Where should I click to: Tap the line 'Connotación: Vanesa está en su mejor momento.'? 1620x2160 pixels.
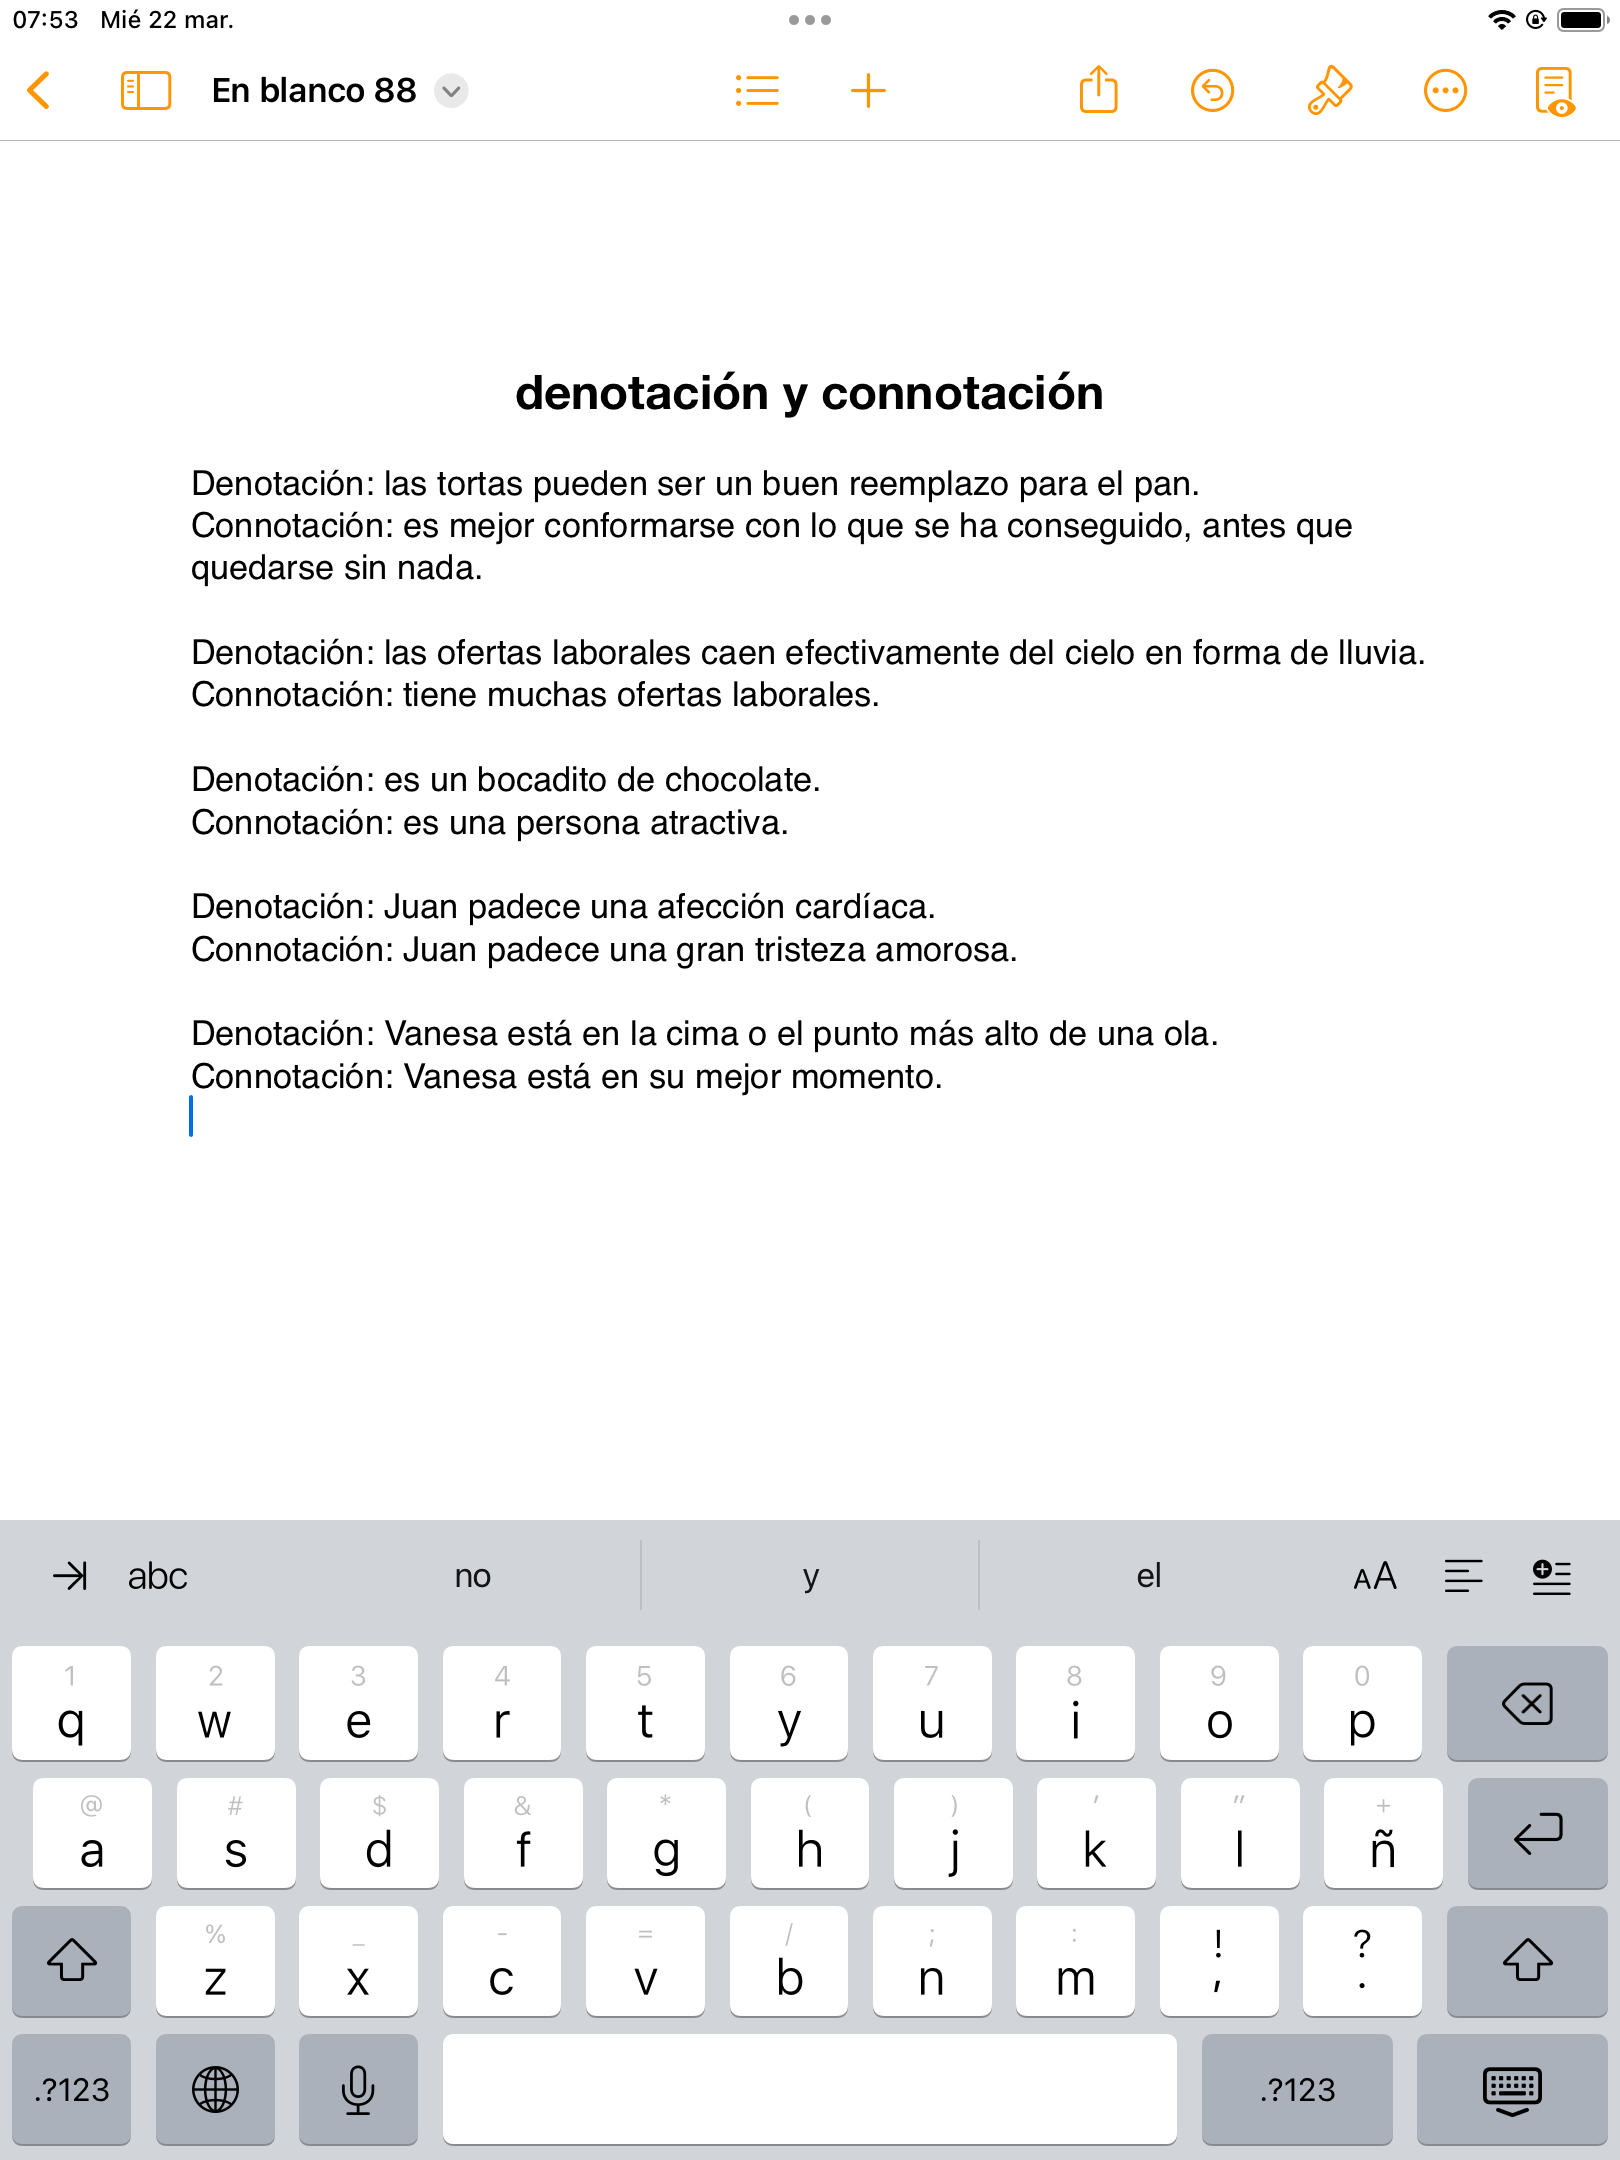click(x=567, y=1077)
